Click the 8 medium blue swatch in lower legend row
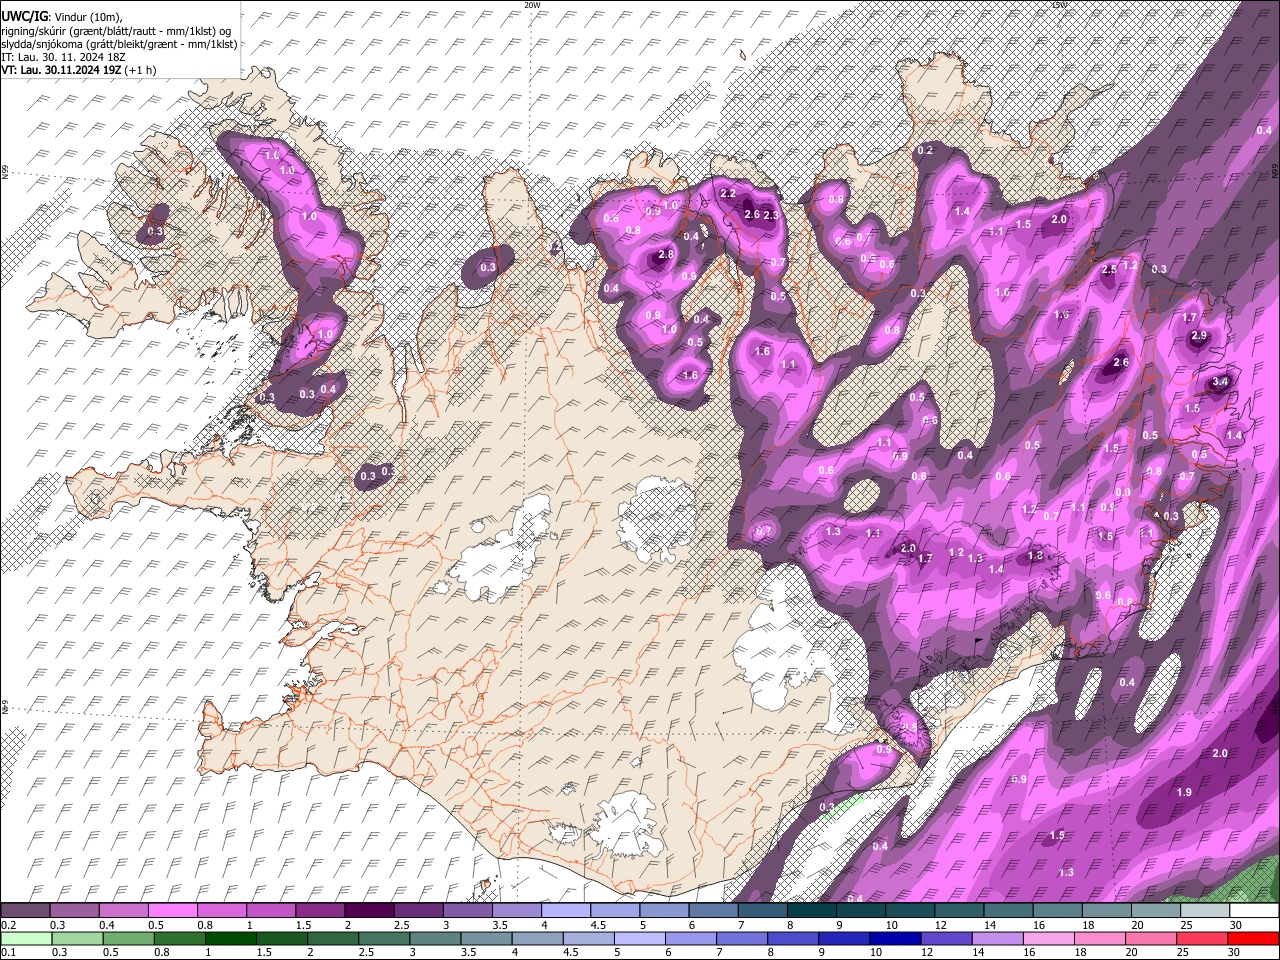This screenshot has width=1280, height=960. coord(792,938)
